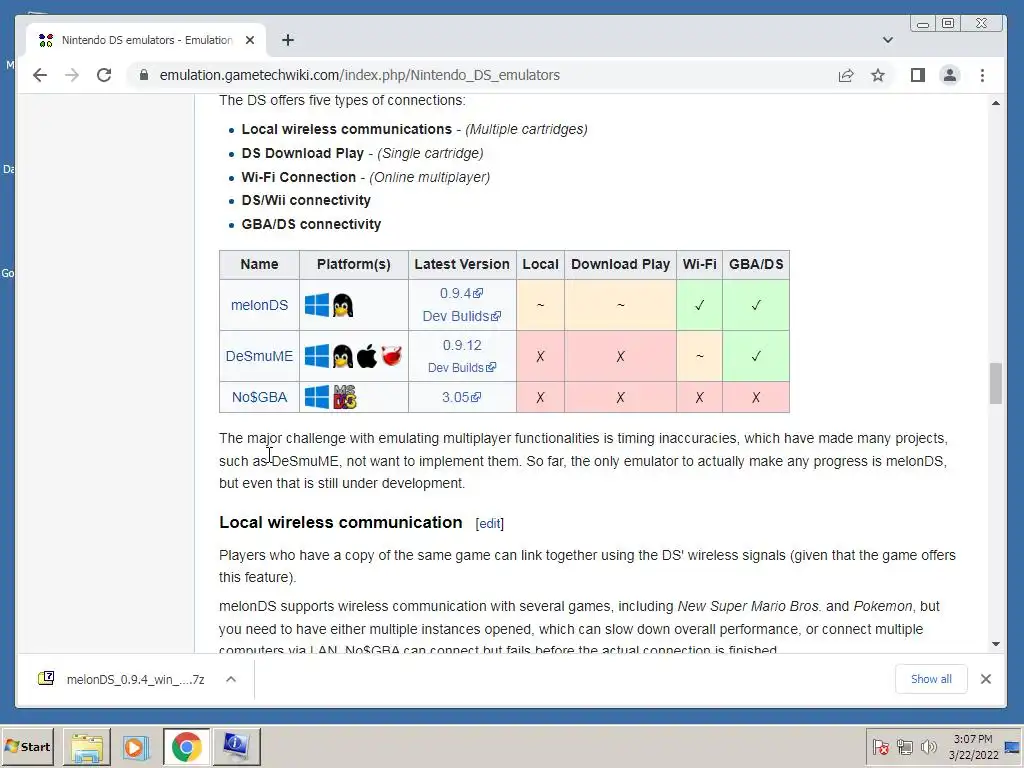
Task: Click melonDS Wi-Fi checkmark cell
Action: pyautogui.click(x=699, y=305)
